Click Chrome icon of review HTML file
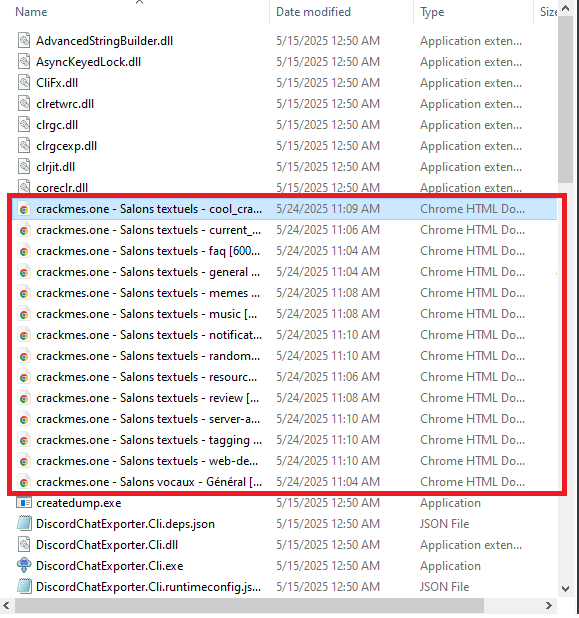The width and height of the screenshot is (579, 618). (24, 398)
